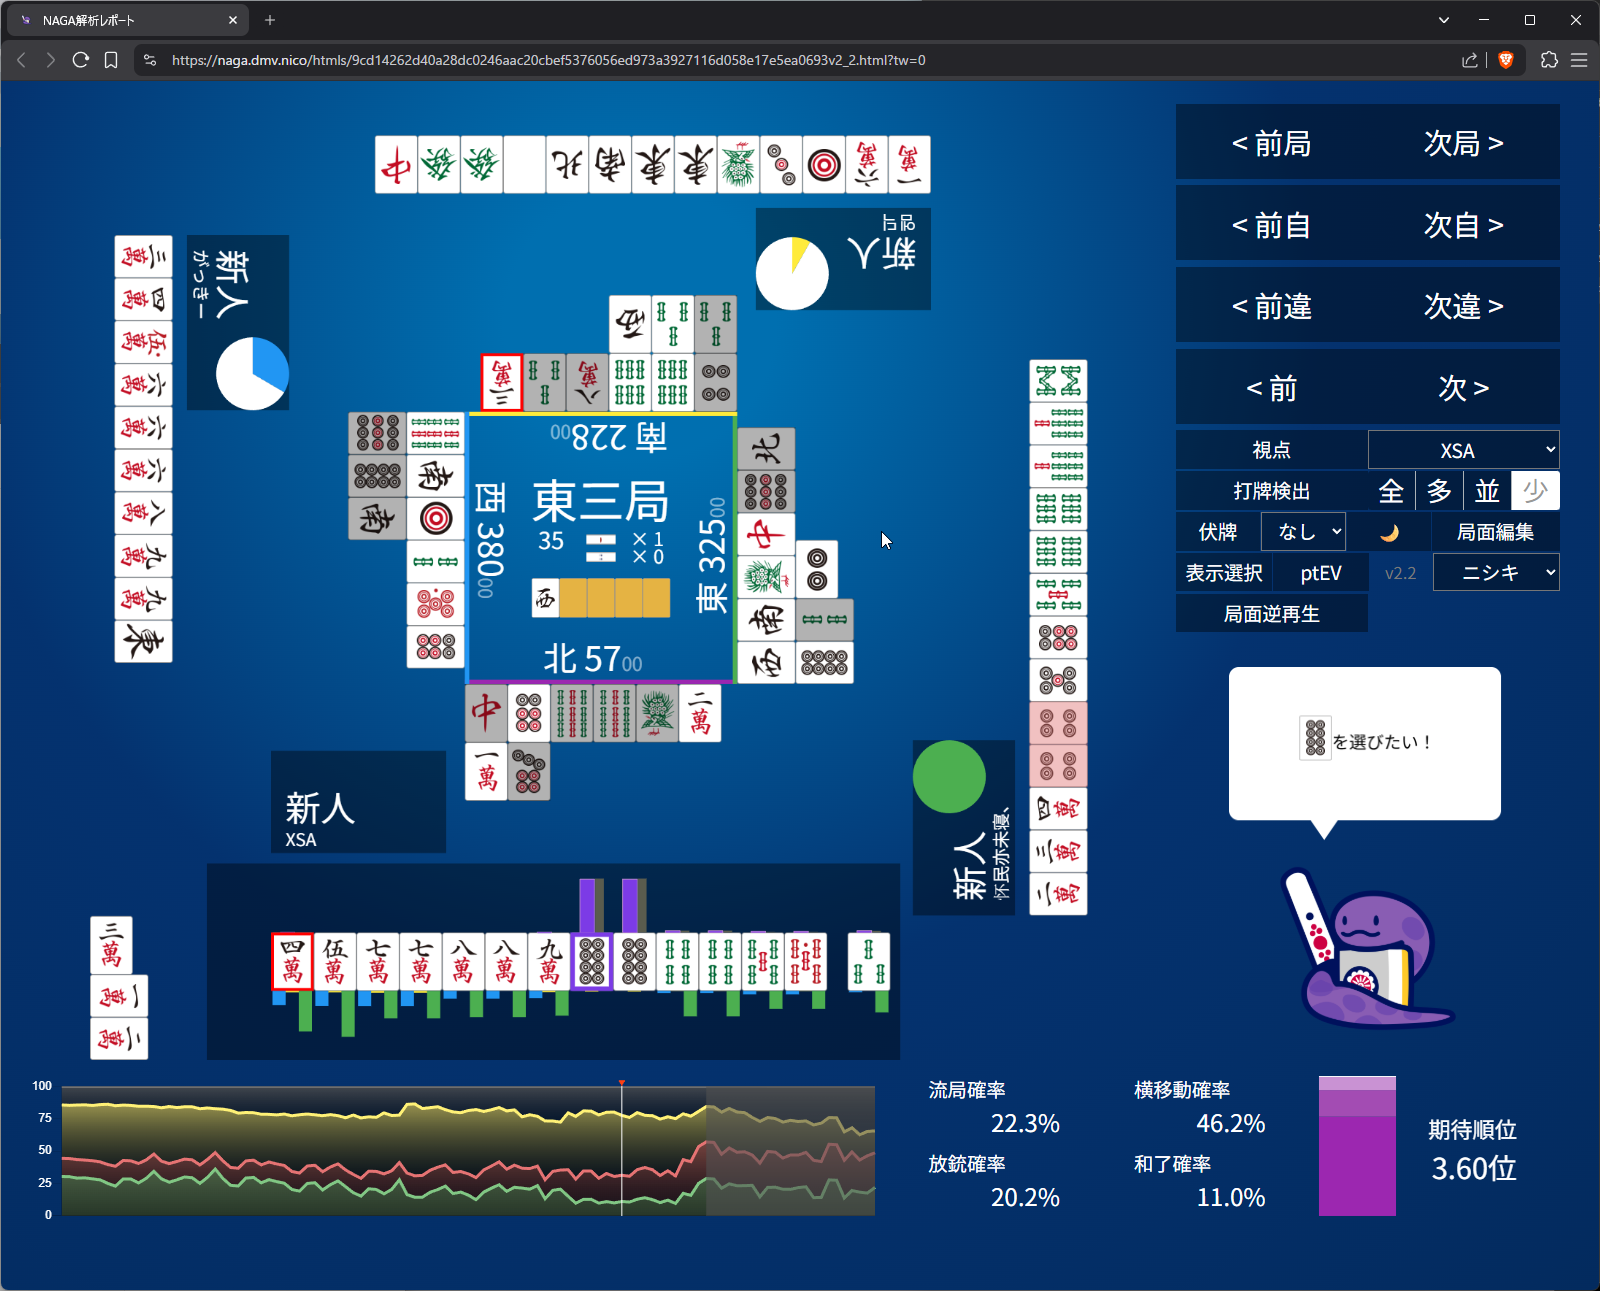Click the red-bordered 四萬 tile in hand
This screenshot has height=1291, width=1600.
pos(292,961)
